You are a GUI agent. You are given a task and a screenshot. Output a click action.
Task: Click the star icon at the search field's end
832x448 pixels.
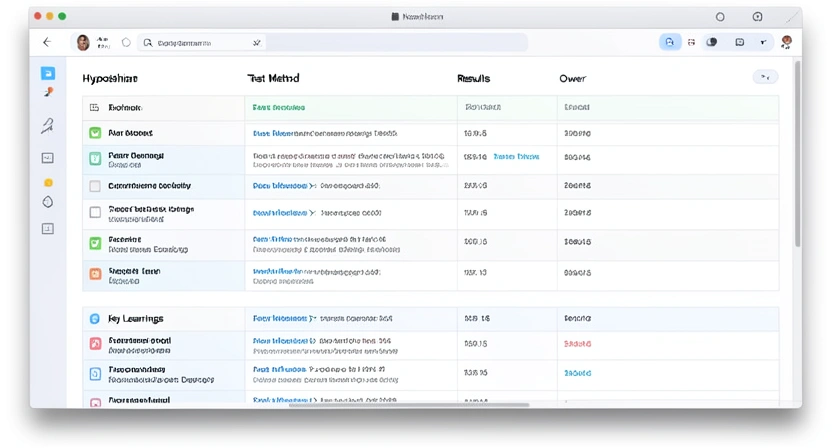(257, 43)
